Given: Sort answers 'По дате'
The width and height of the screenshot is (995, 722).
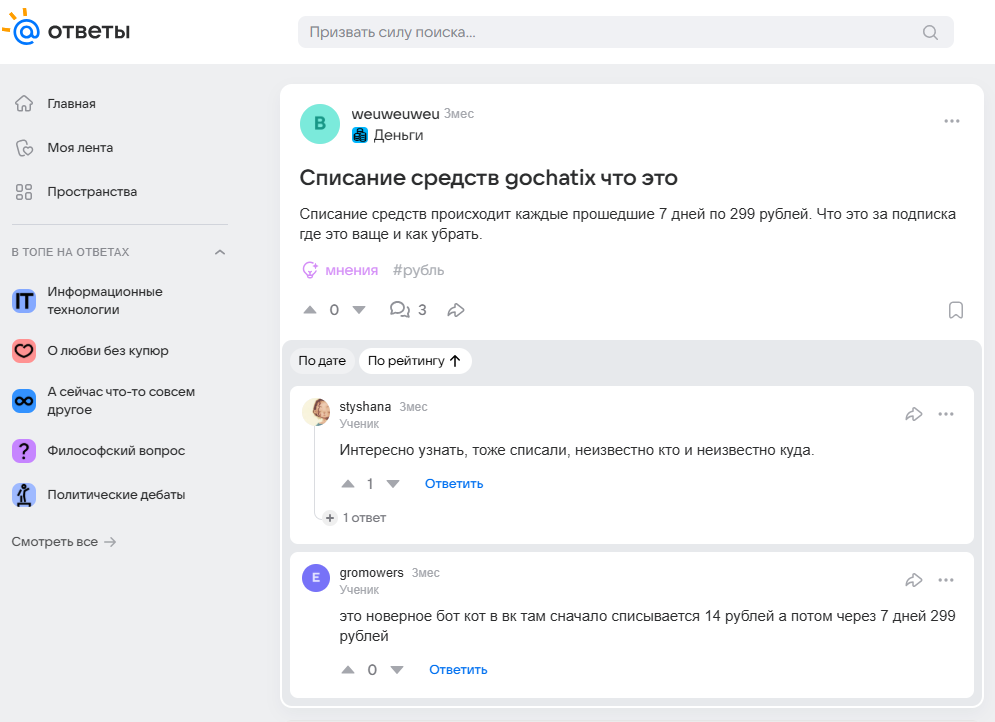Looking at the screenshot, I should (x=322, y=361).
